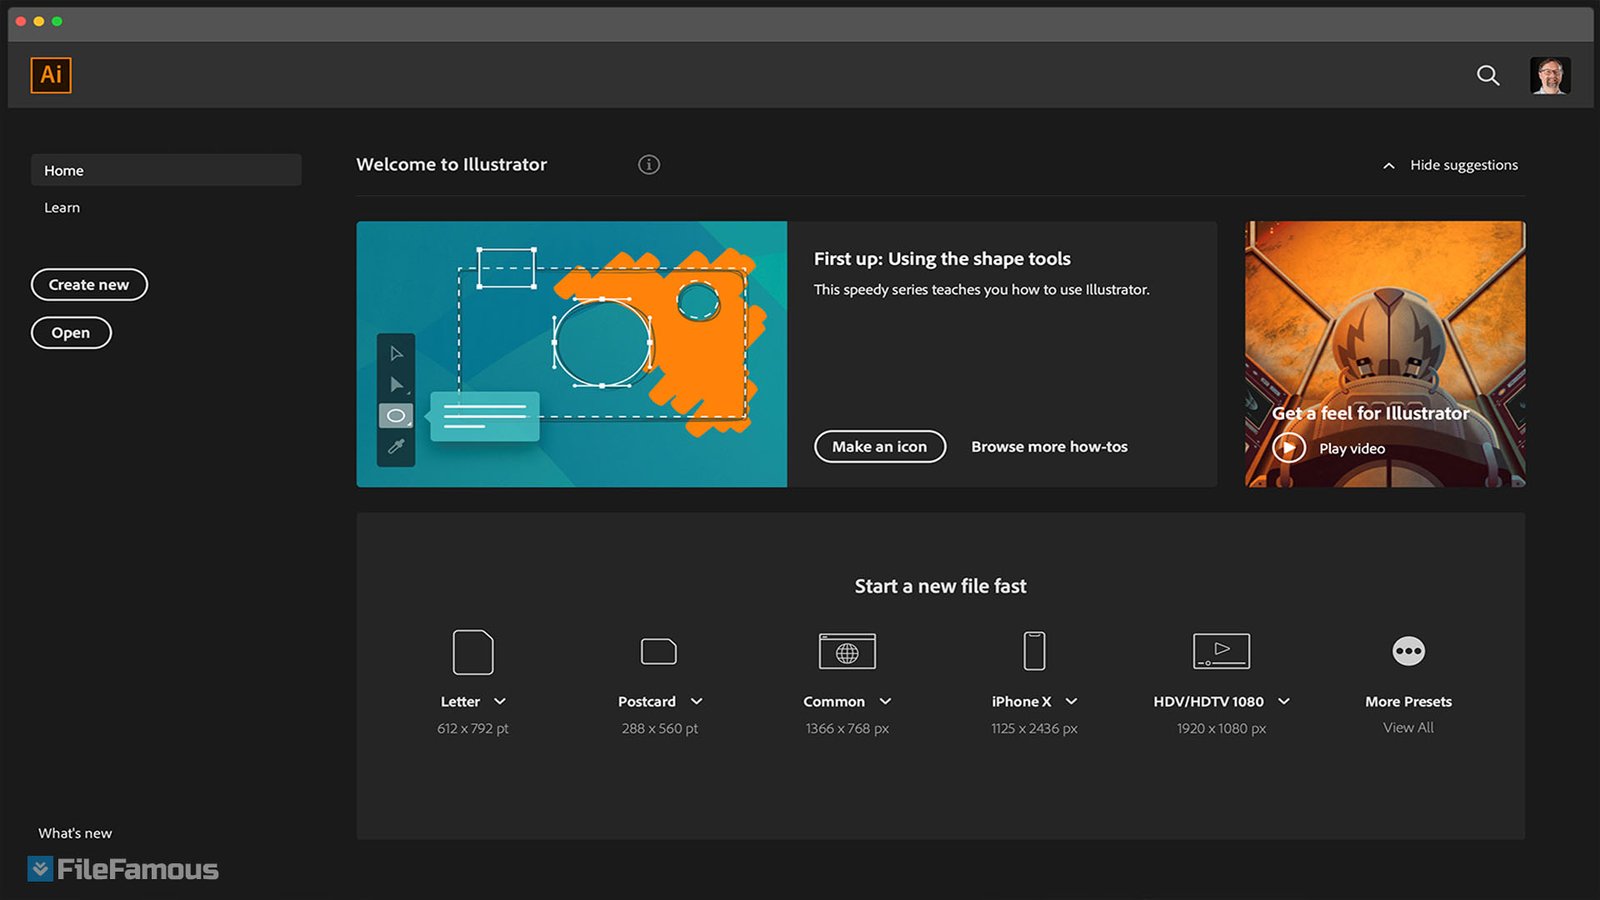Click the Play video label
This screenshot has width=1600, height=900.
1352,448
